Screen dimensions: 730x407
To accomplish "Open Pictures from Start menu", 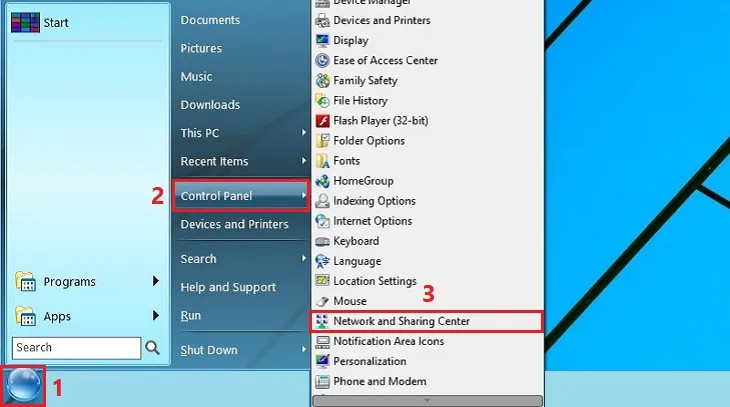I will click(201, 48).
